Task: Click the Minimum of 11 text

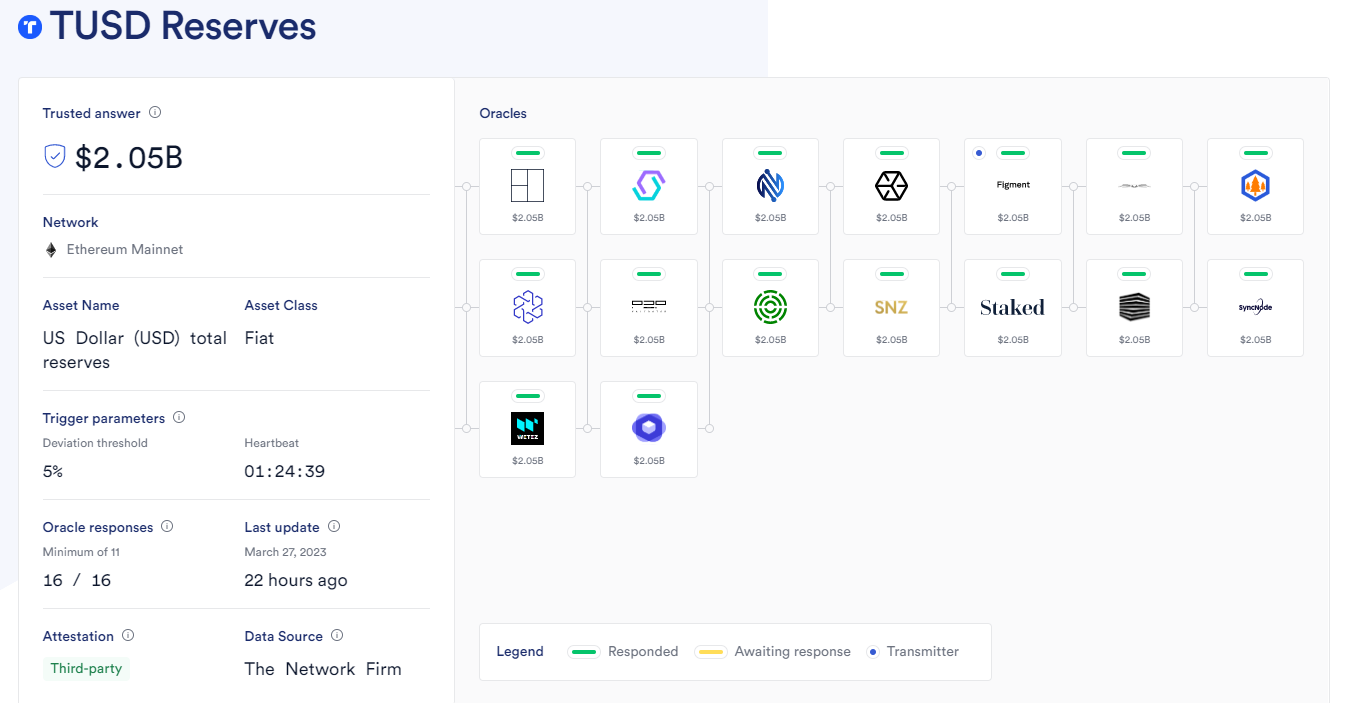Action: [81, 552]
